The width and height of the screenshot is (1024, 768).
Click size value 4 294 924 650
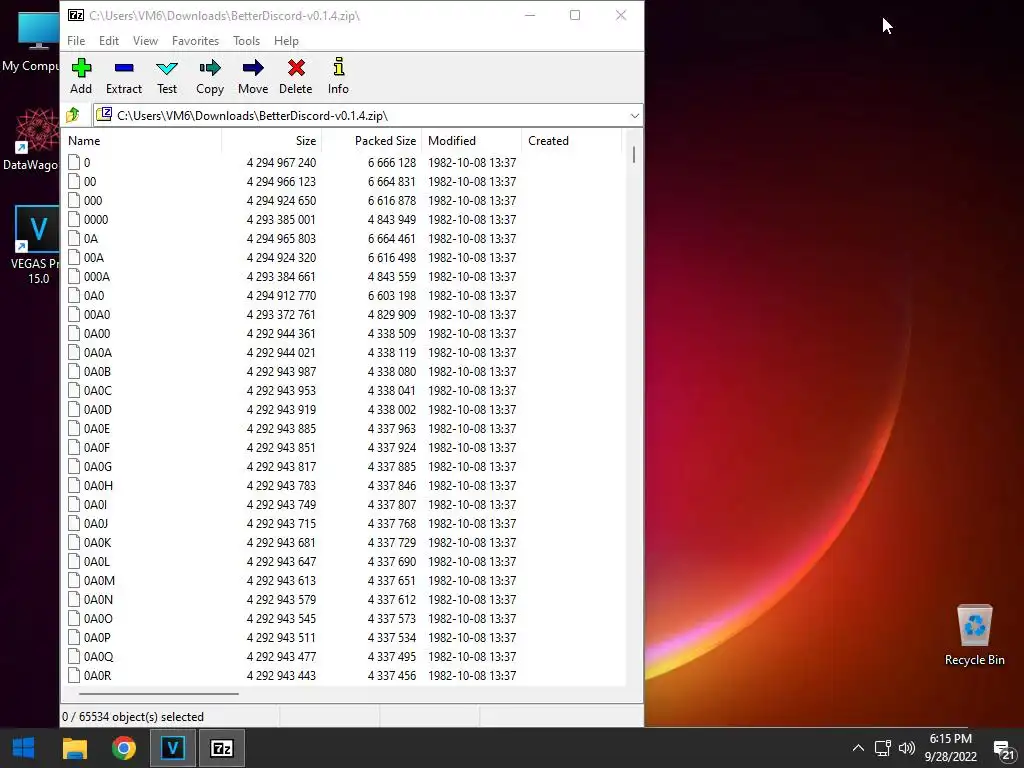click(x=281, y=200)
